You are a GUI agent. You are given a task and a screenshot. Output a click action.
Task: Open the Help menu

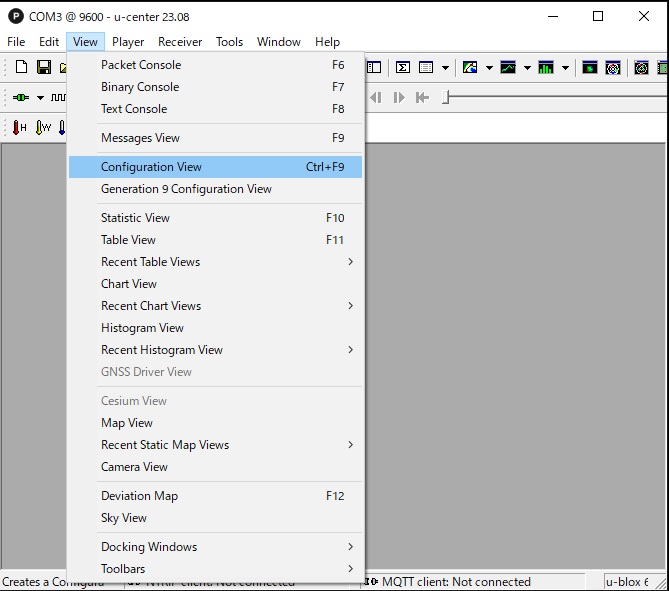pos(327,42)
